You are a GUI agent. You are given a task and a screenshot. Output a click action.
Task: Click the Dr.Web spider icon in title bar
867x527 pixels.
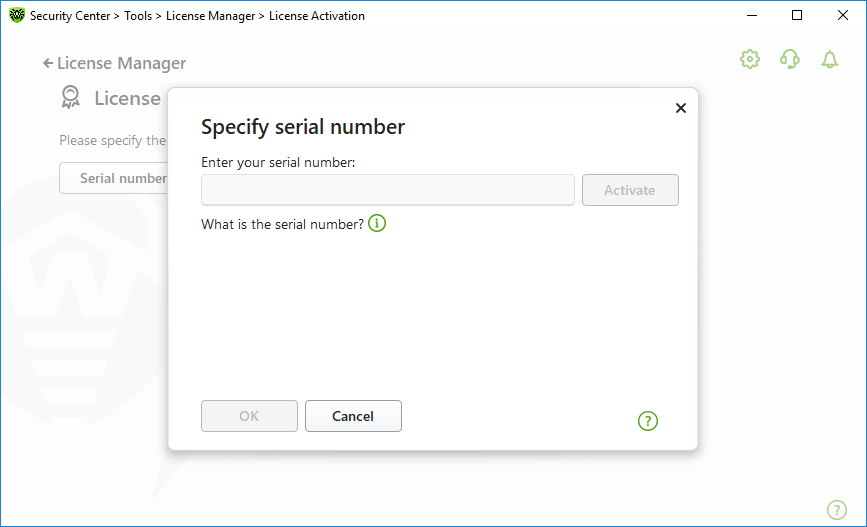[17, 15]
